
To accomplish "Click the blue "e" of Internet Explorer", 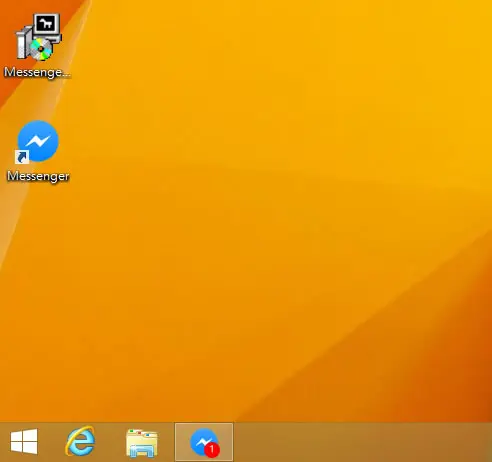I will [81, 442].
